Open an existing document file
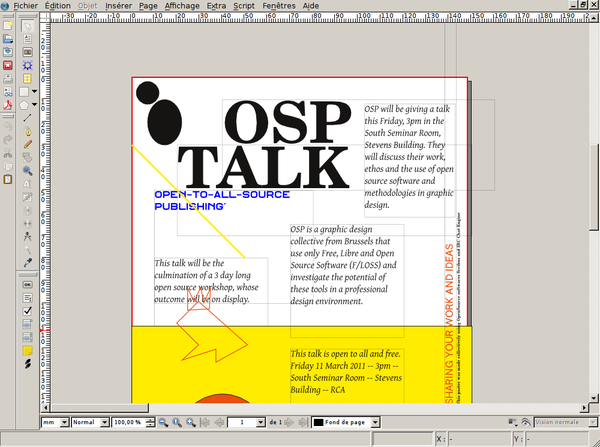This screenshot has width=600, height=447. (x=8, y=39)
